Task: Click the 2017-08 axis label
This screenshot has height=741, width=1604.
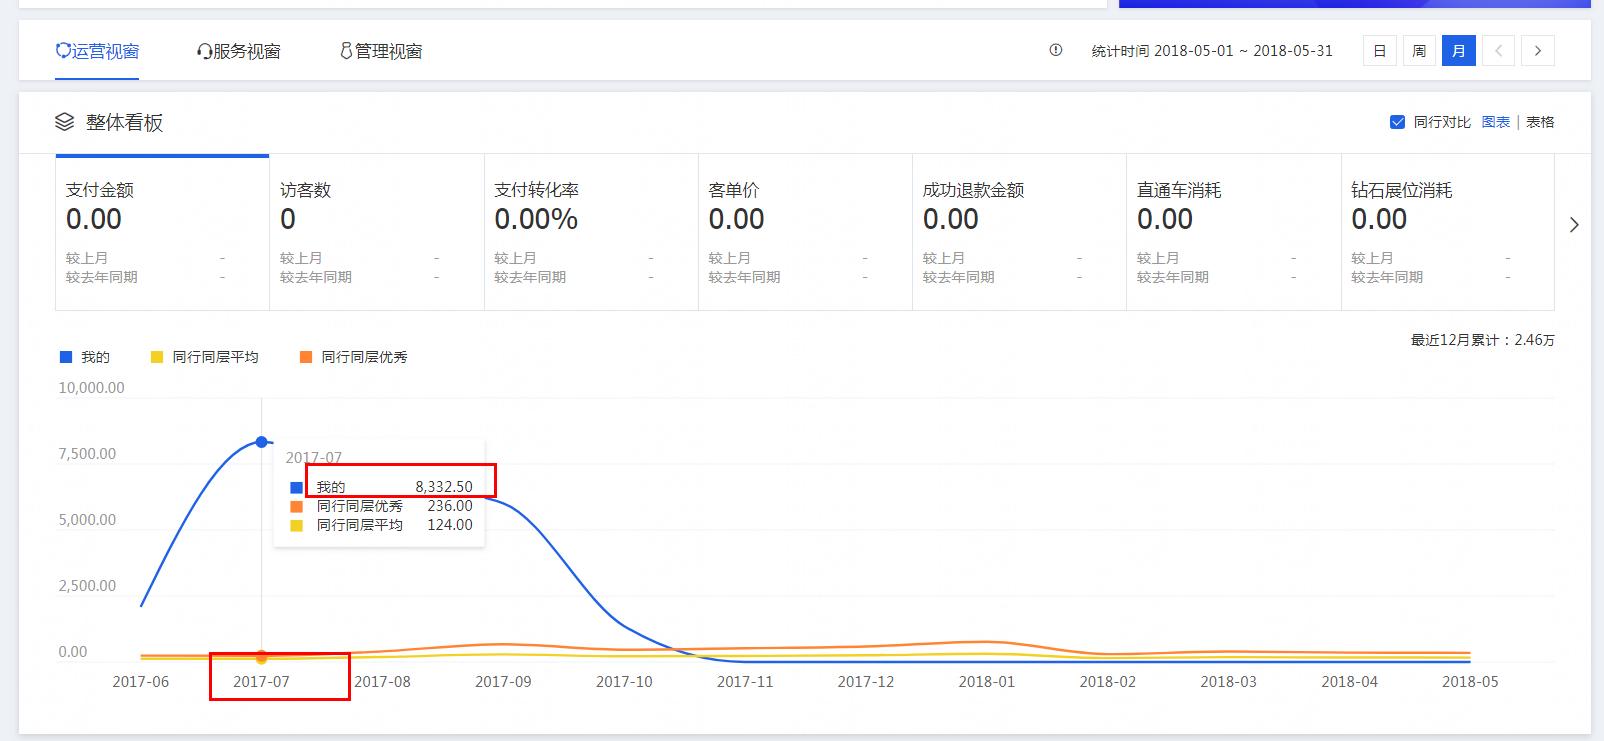Action: (x=382, y=682)
